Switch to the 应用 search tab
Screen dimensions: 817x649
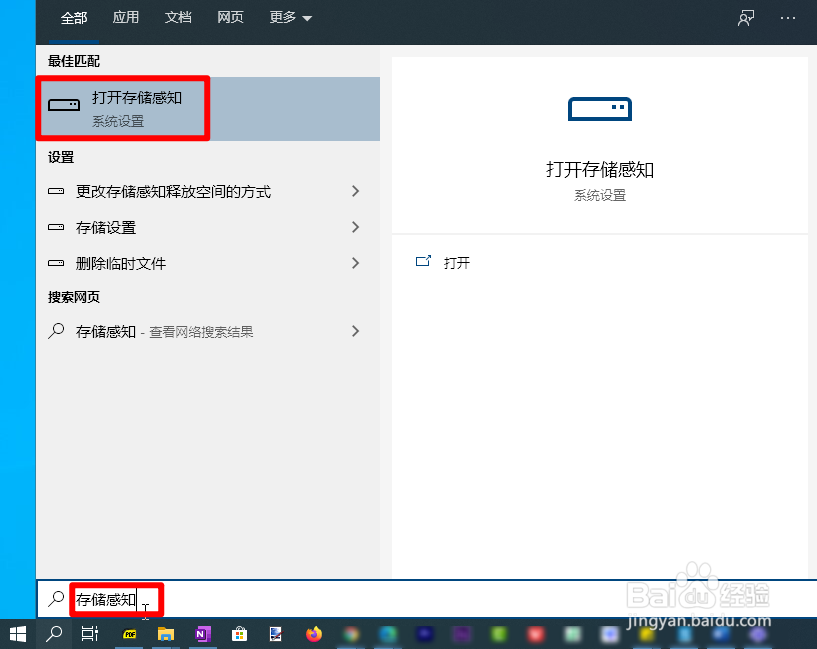point(126,17)
